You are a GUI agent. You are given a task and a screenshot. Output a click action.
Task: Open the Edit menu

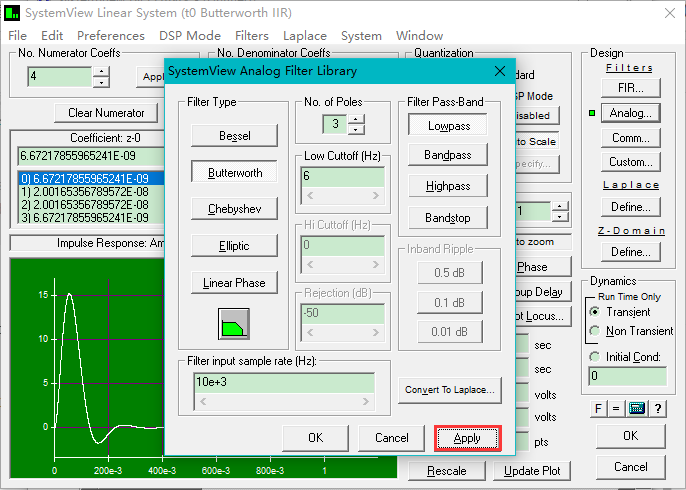pyautogui.click(x=52, y=35)
